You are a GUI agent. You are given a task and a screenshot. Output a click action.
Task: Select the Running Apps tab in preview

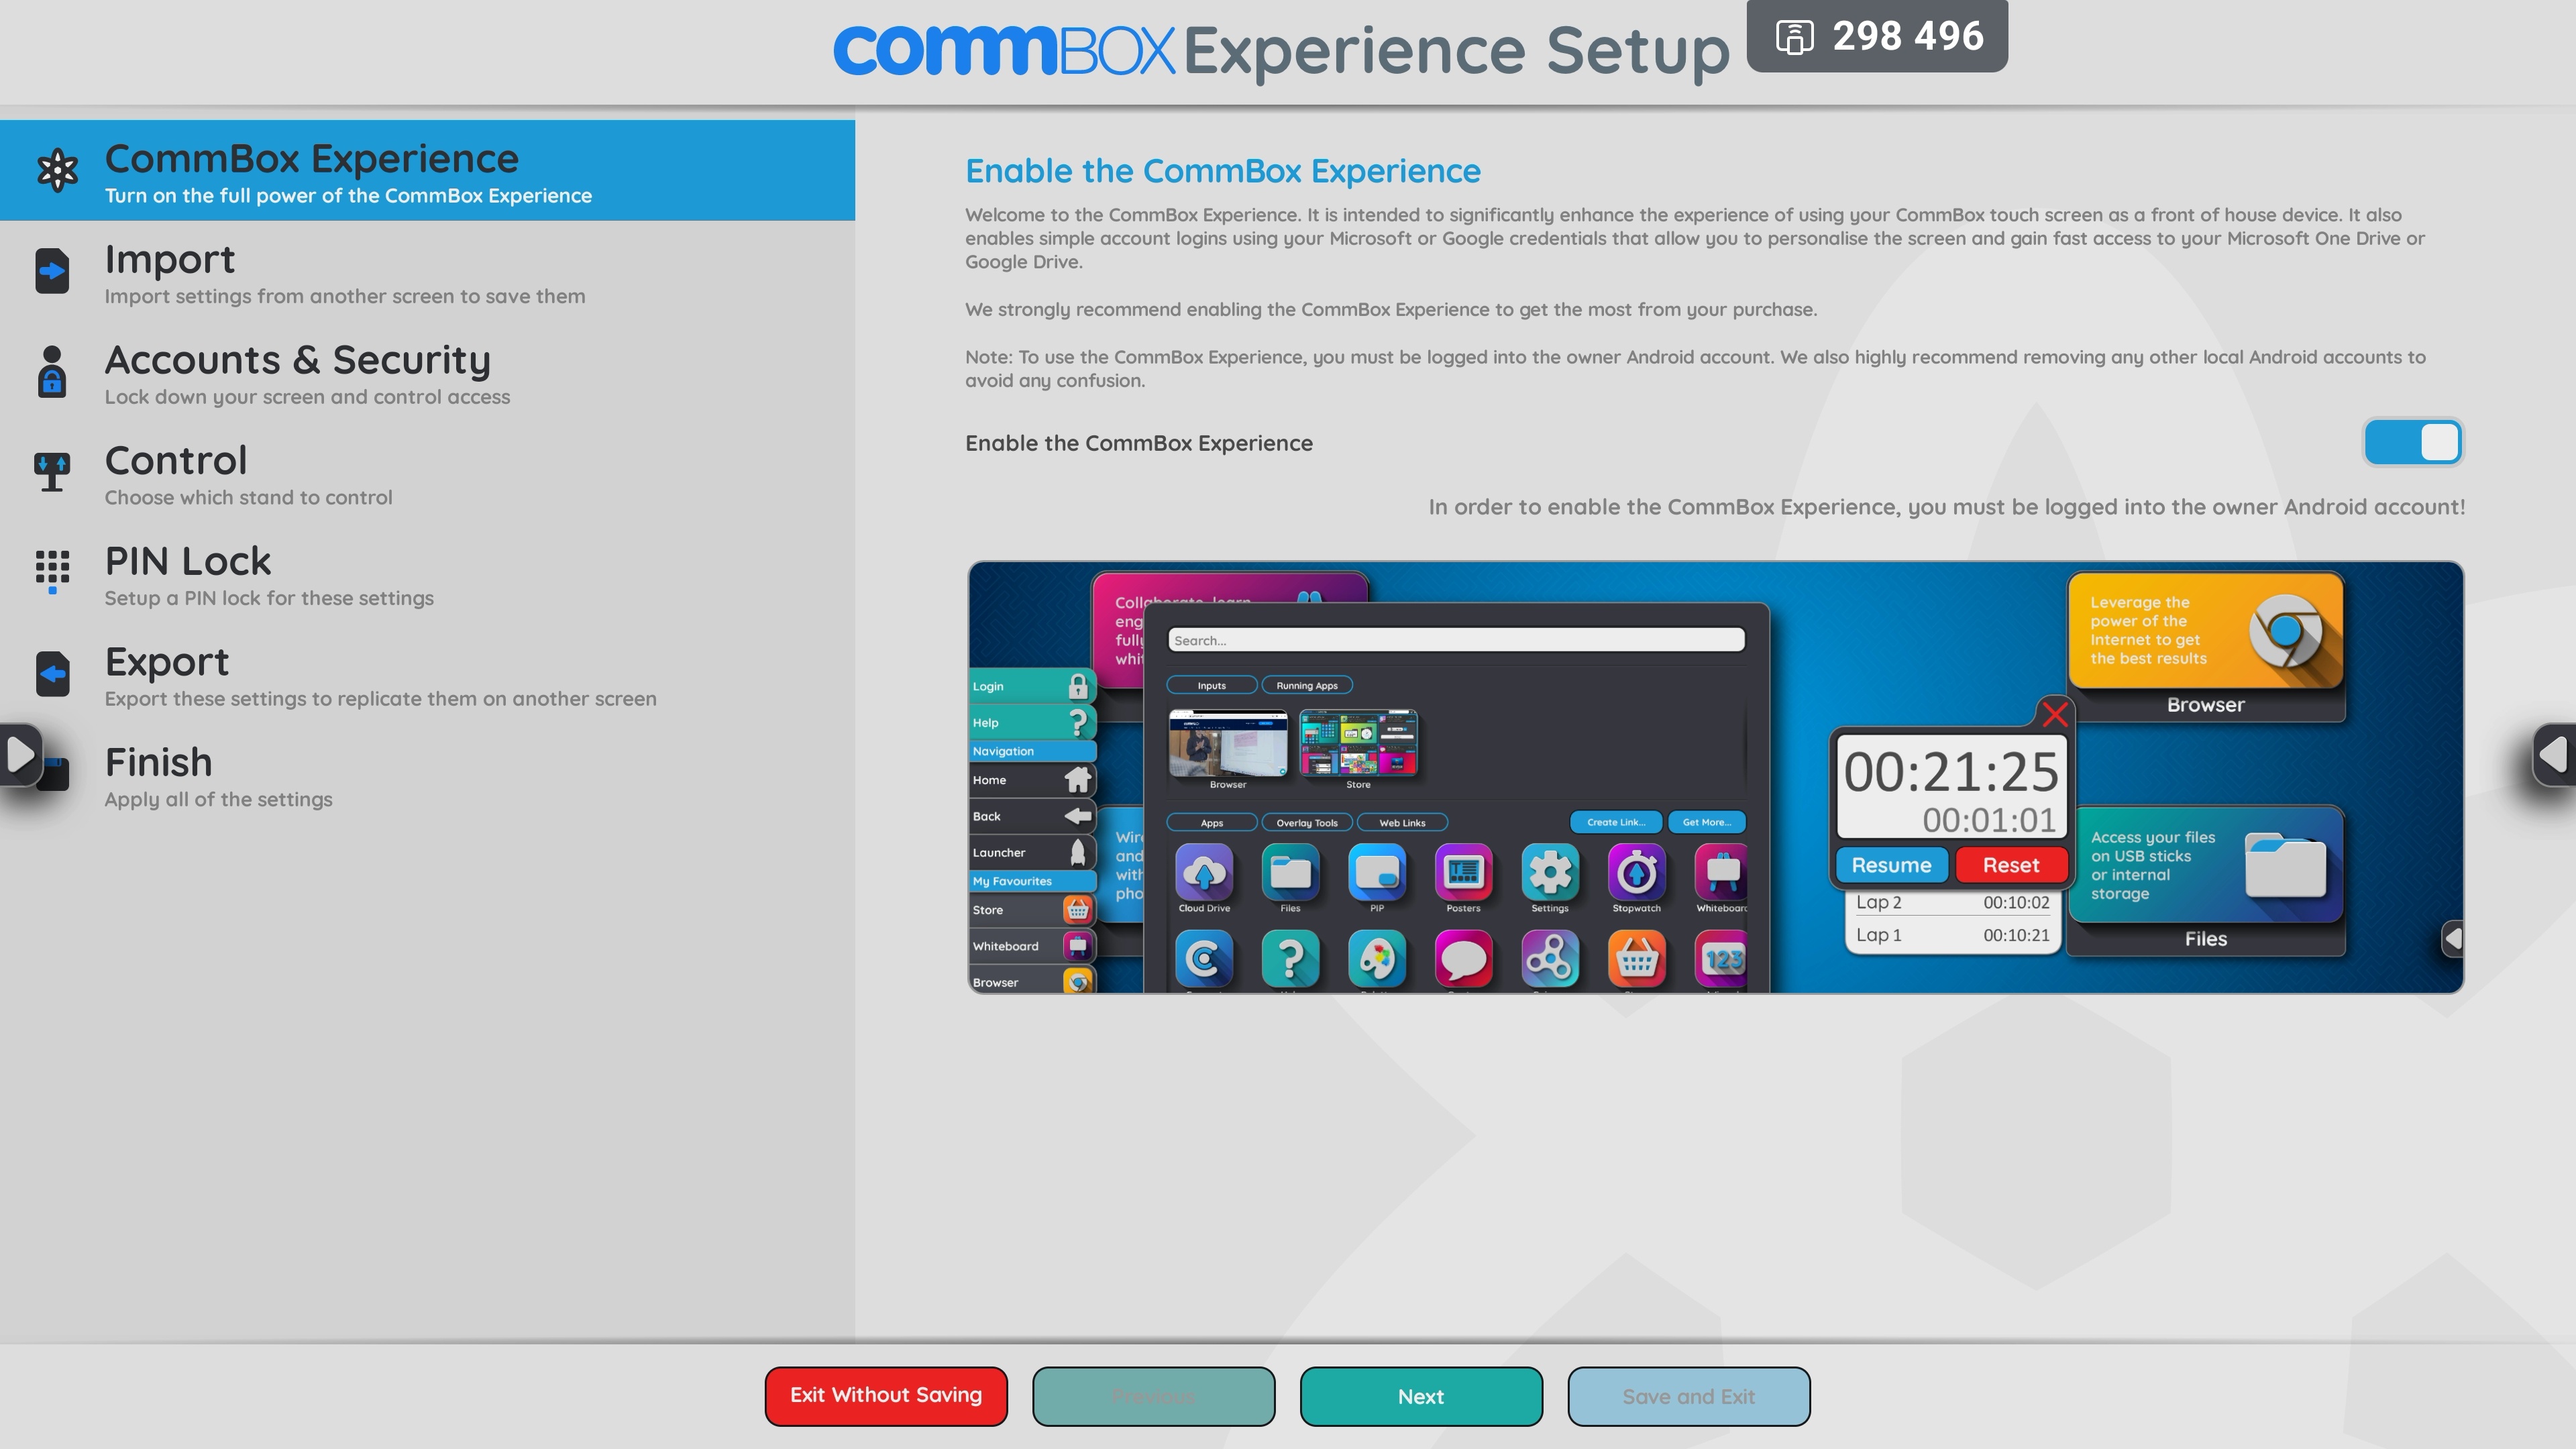tap(1306, 685)
